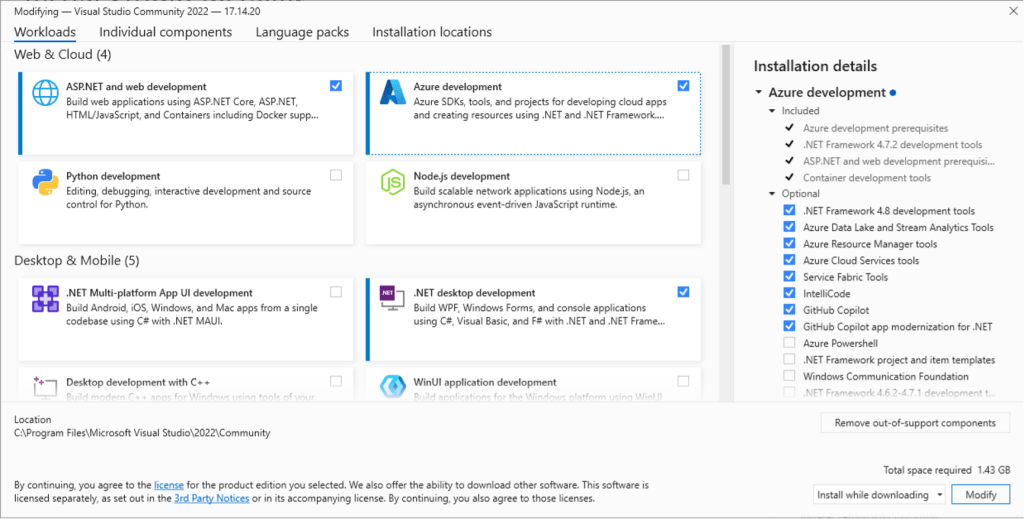Open the Install while downloading dropdown

pos(879,495)
